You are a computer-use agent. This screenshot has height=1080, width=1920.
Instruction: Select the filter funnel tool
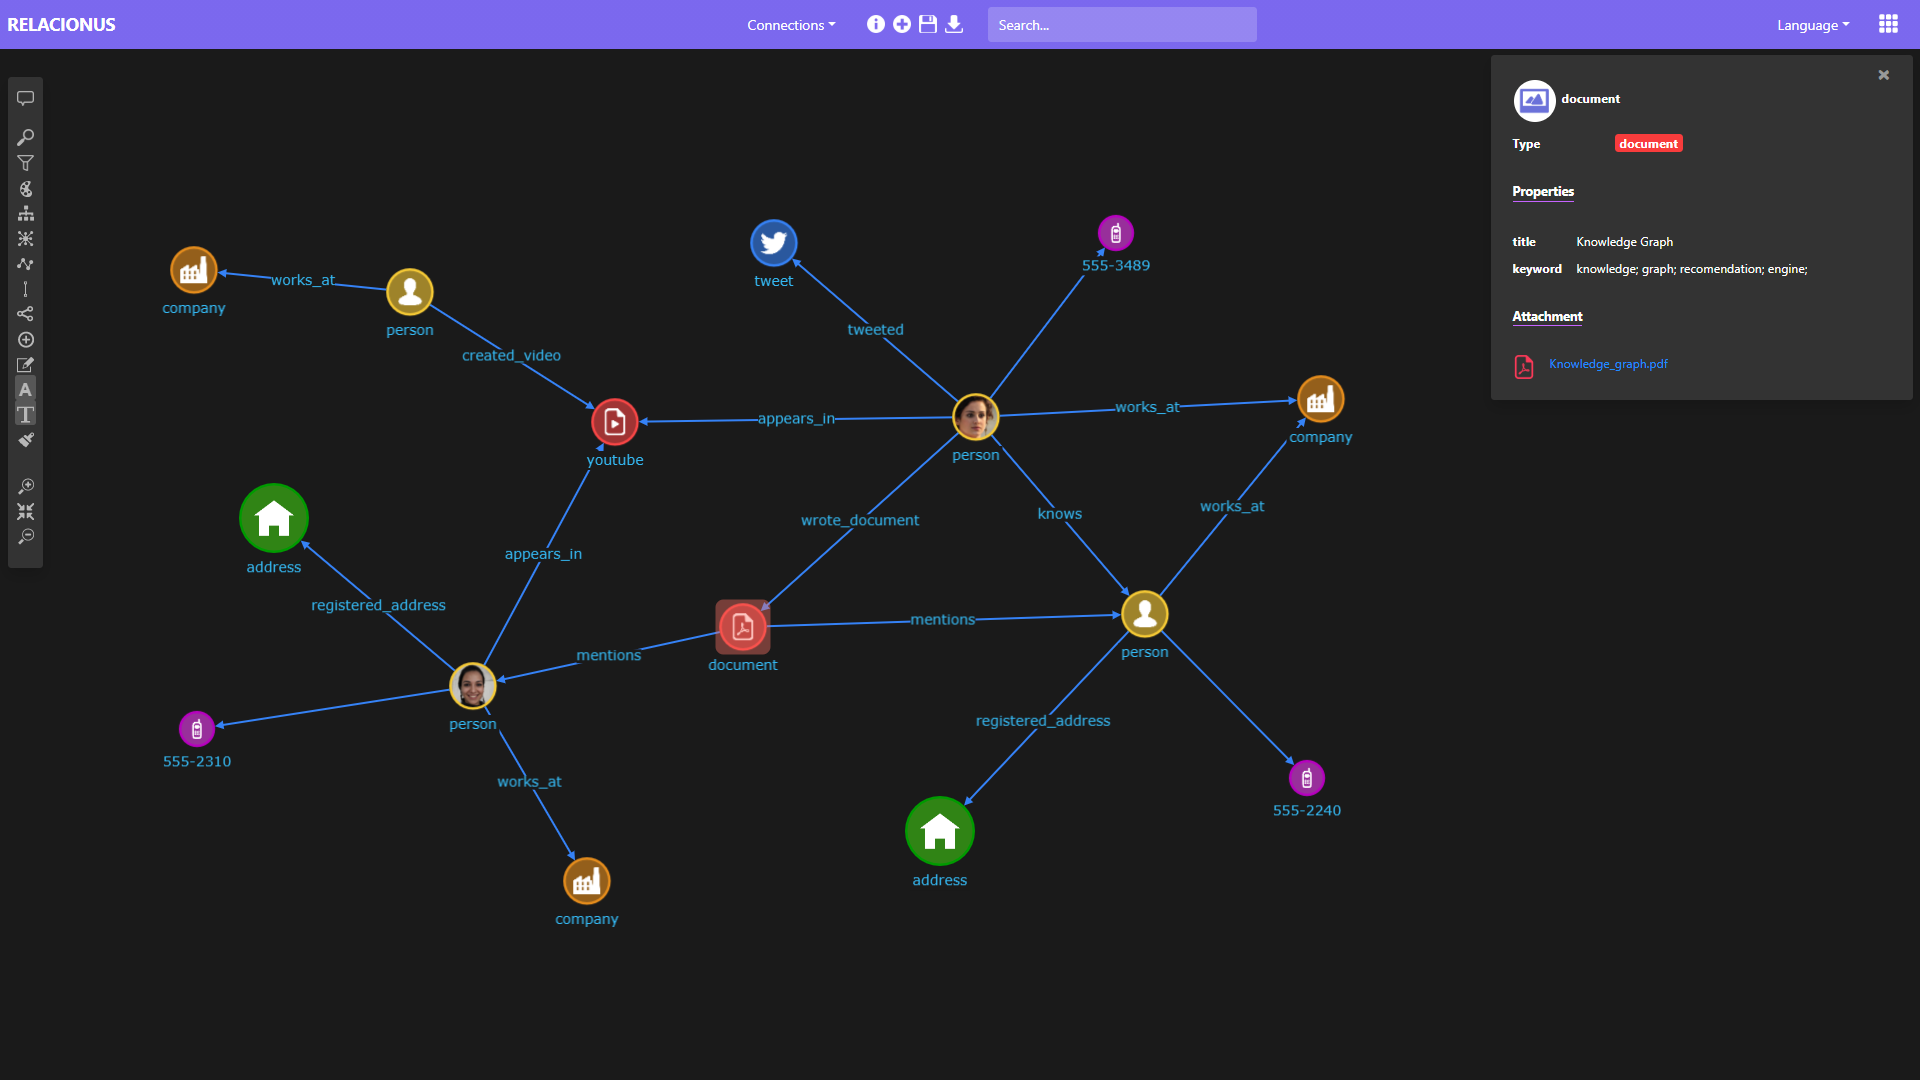(26, 163)
